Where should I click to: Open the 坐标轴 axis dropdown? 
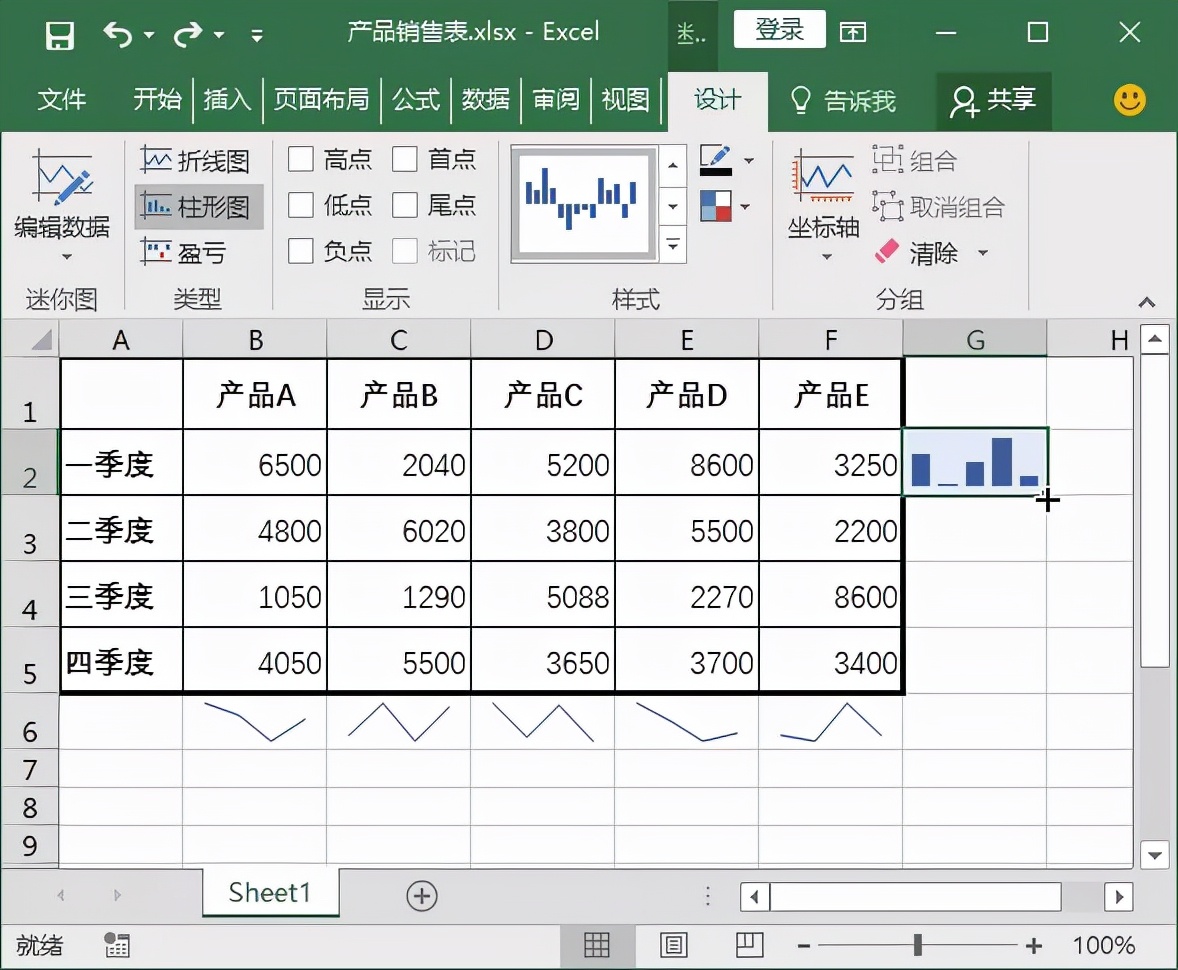[823, 257]
